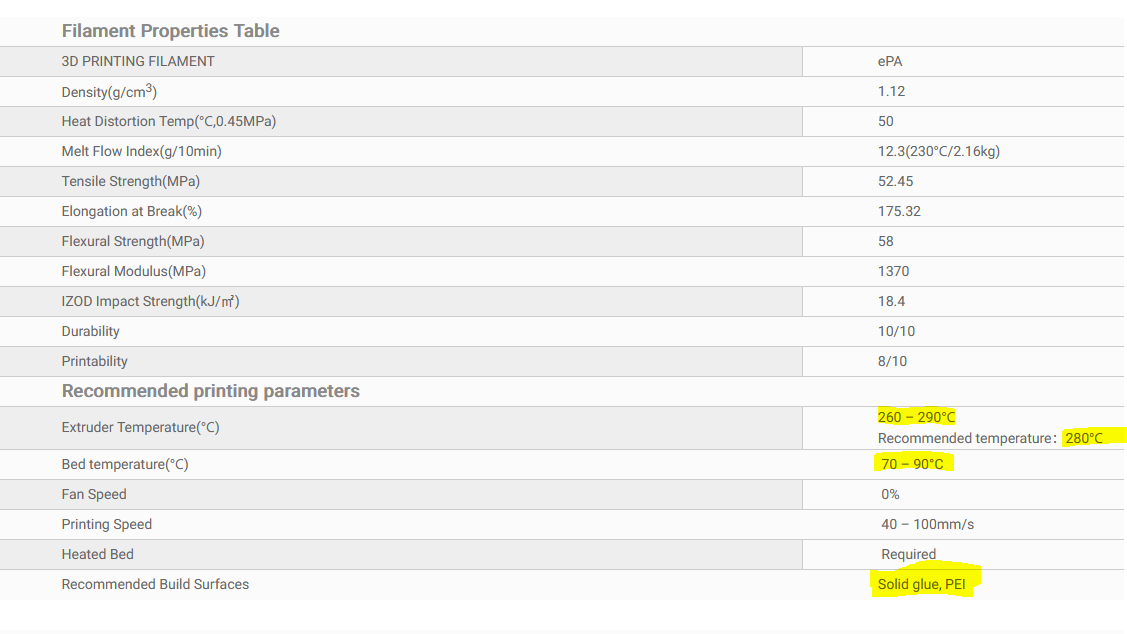Select highlighted 260 – 290°C extruder range

tap(916, 417)
